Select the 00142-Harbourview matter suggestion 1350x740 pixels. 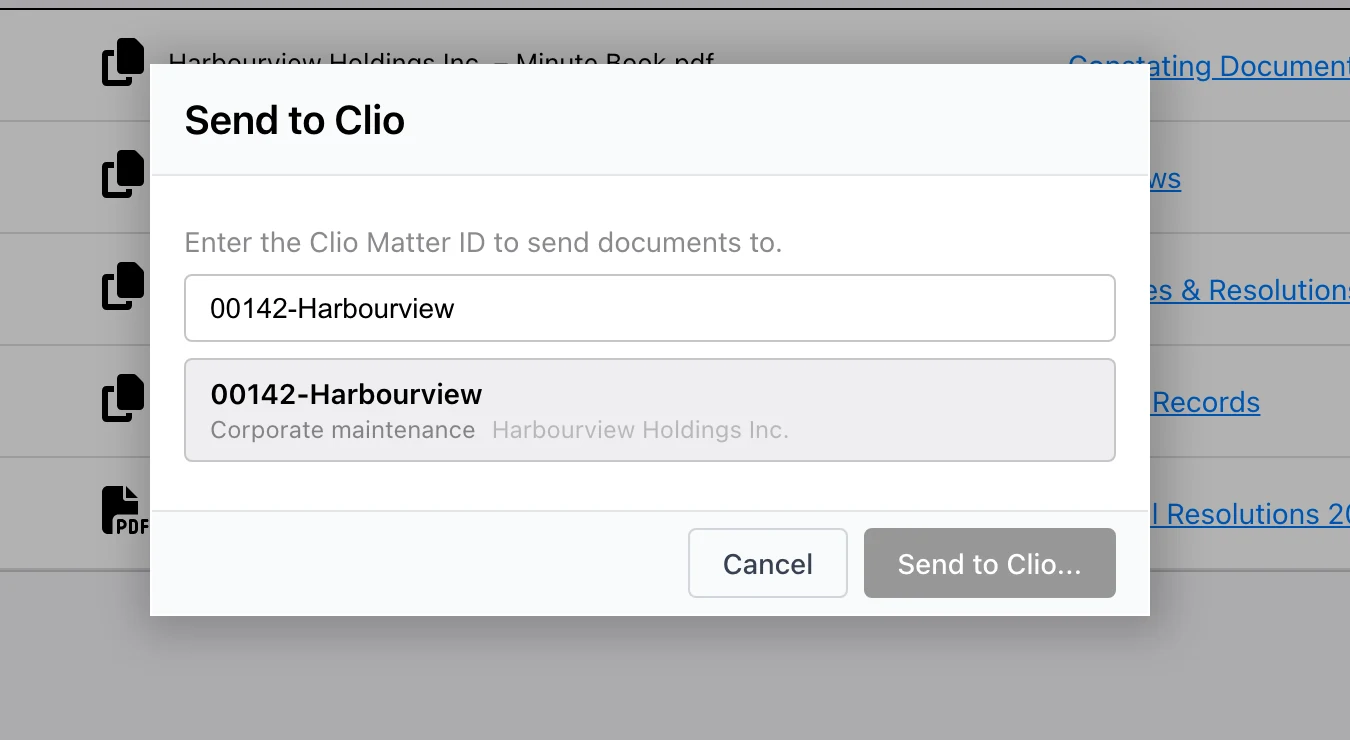point(650,410)
